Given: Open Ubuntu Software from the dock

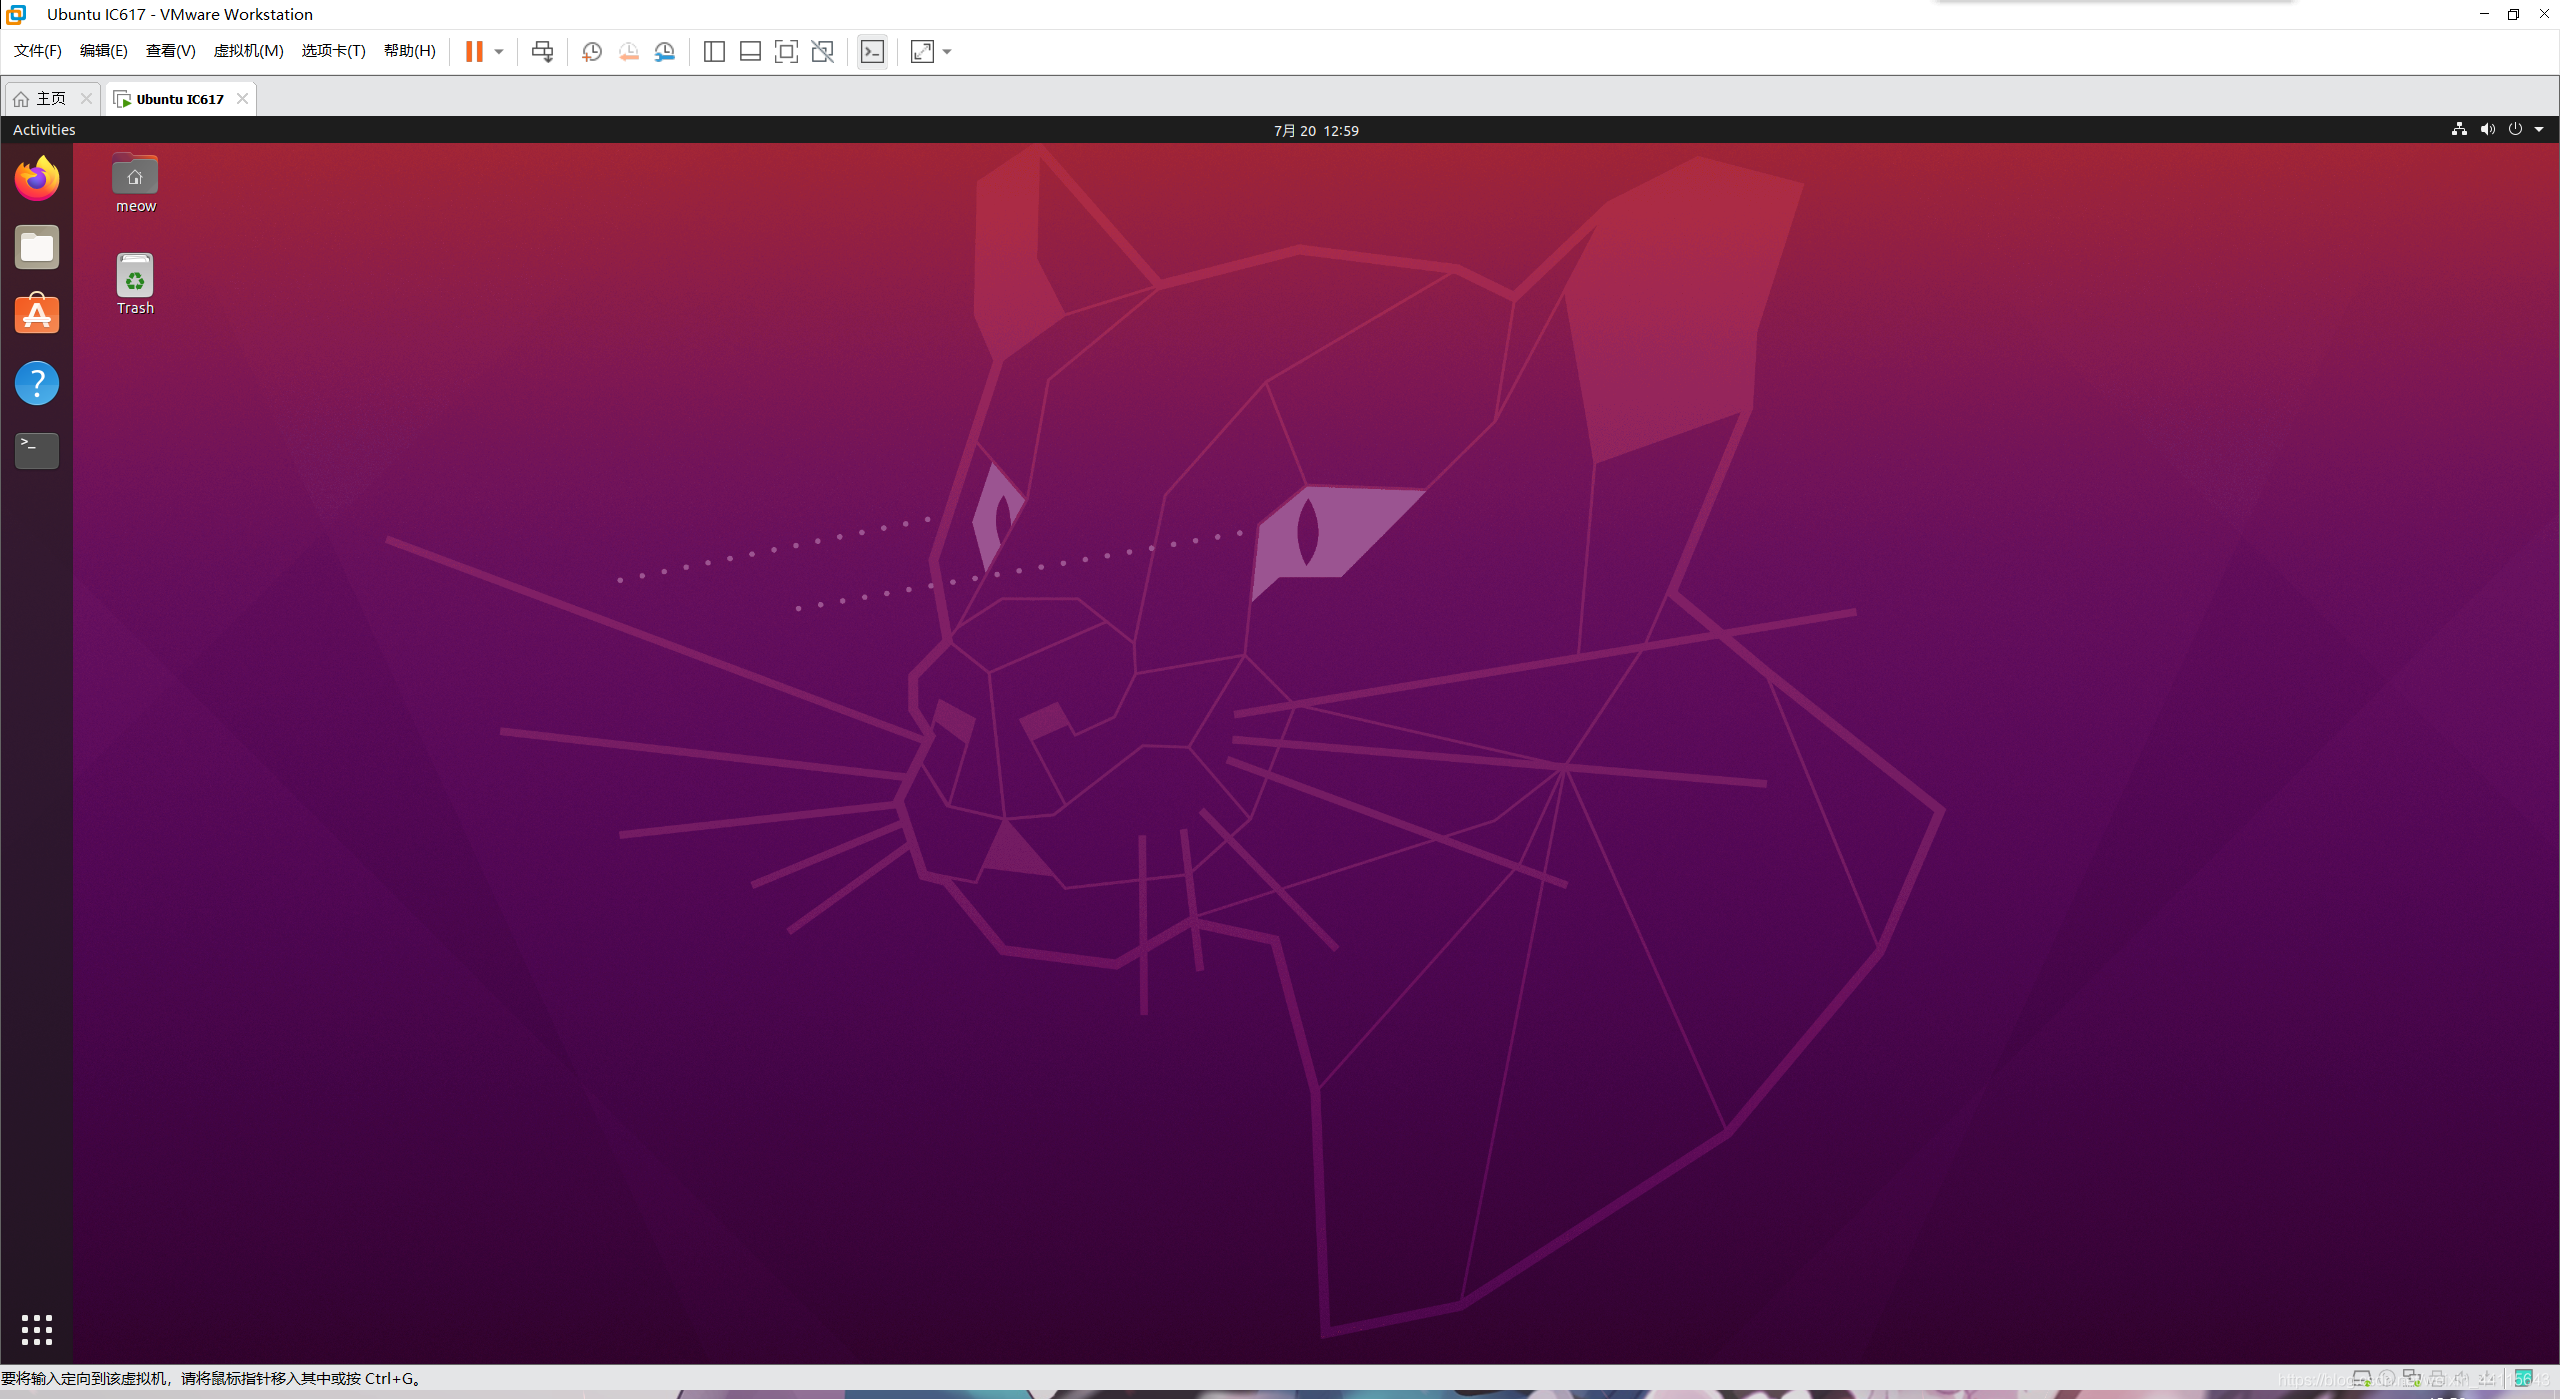Looking at the screenshot, I should click(37, 314).
